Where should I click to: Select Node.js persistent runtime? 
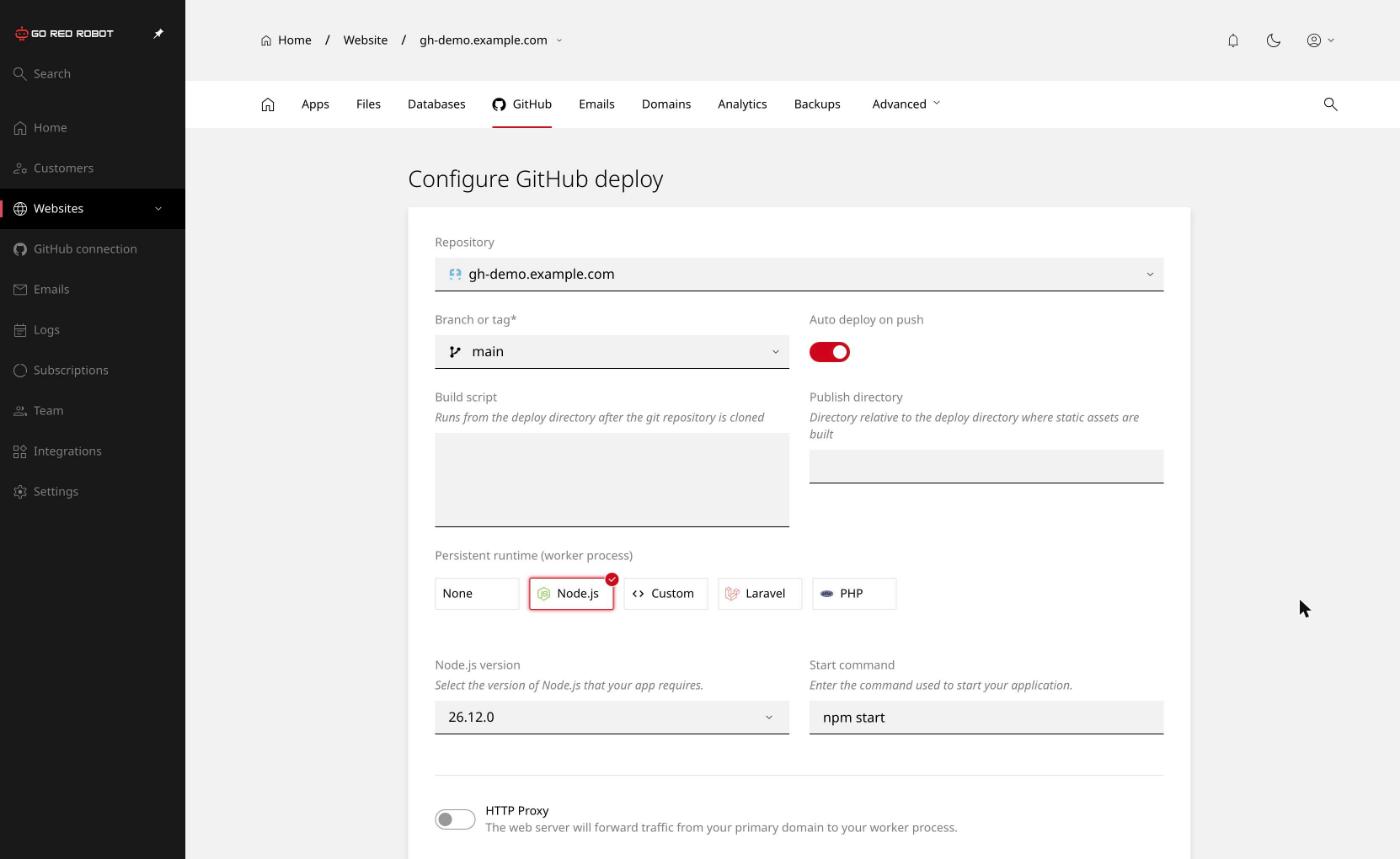pos(571,594)
